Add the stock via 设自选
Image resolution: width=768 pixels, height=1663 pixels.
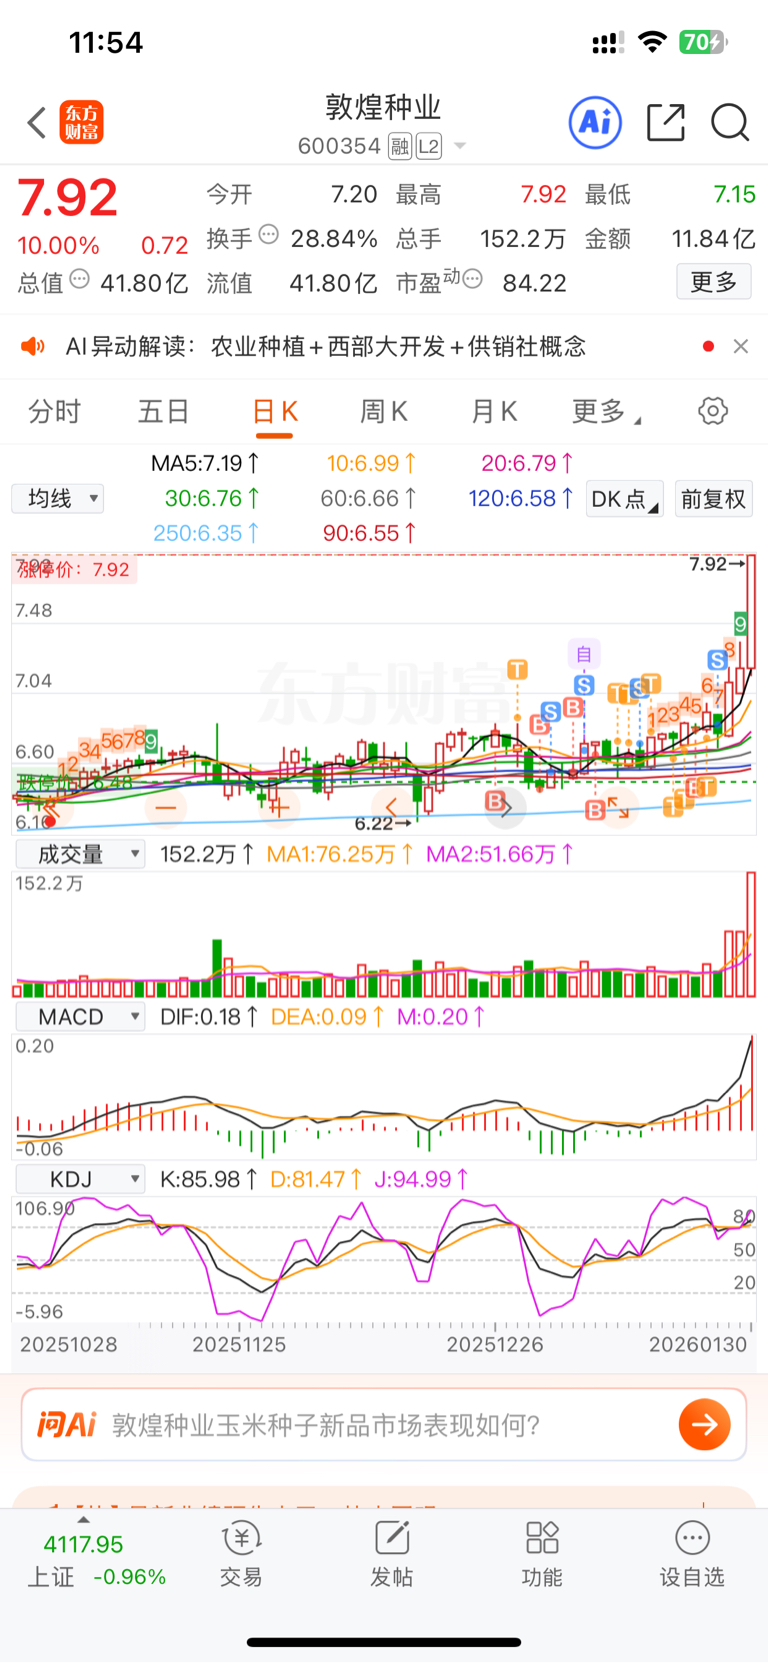692,1555
